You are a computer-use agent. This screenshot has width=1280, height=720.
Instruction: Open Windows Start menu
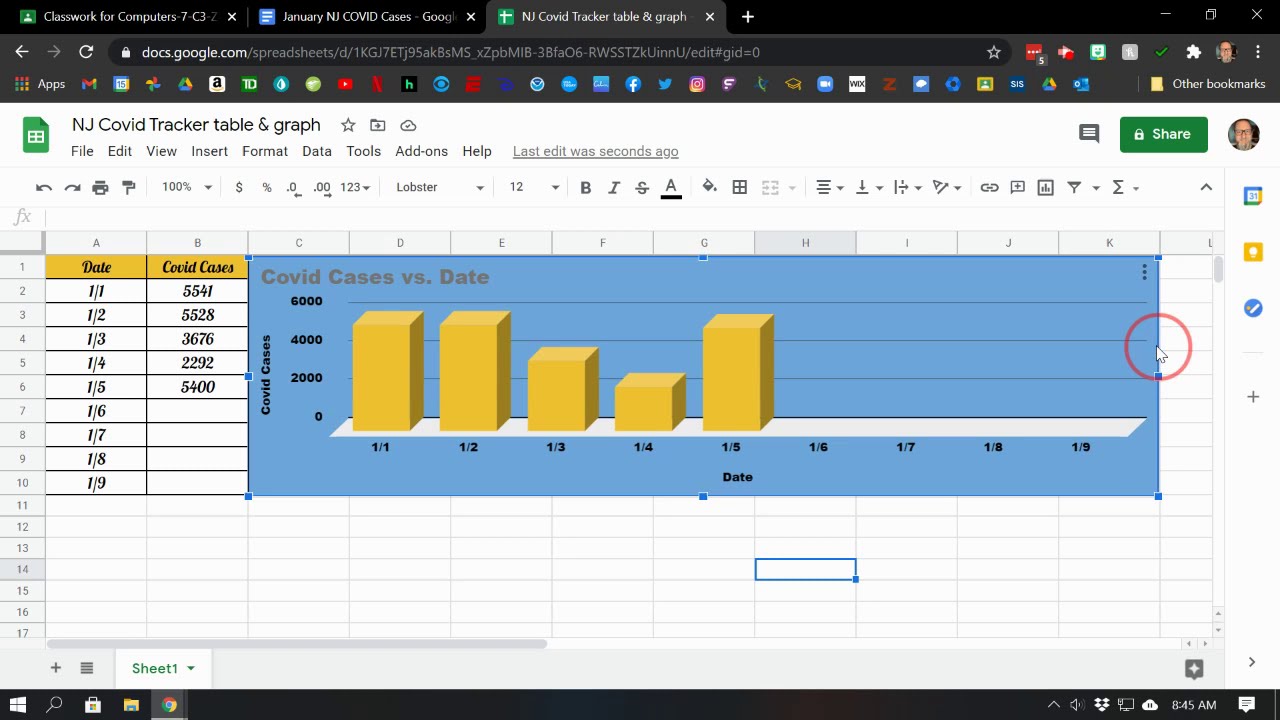click(18, 705)
